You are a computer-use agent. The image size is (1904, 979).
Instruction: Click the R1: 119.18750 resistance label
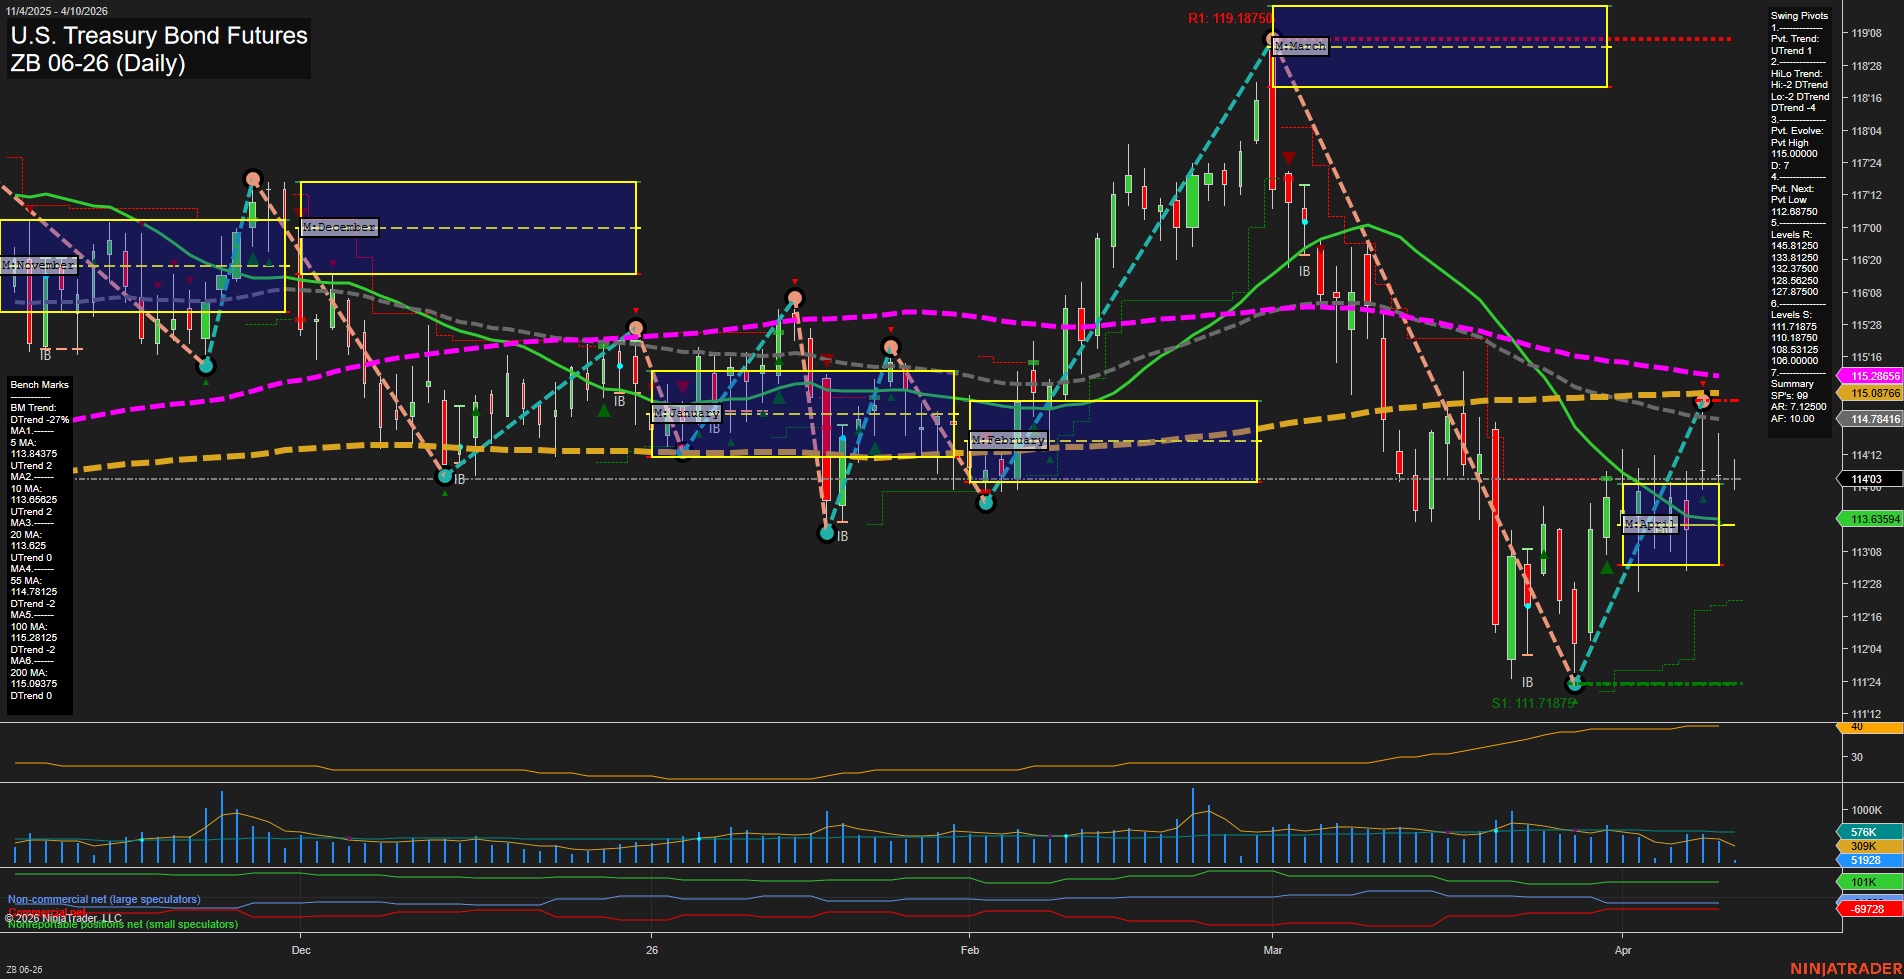pyautogui.click(x=1229, y=18)
